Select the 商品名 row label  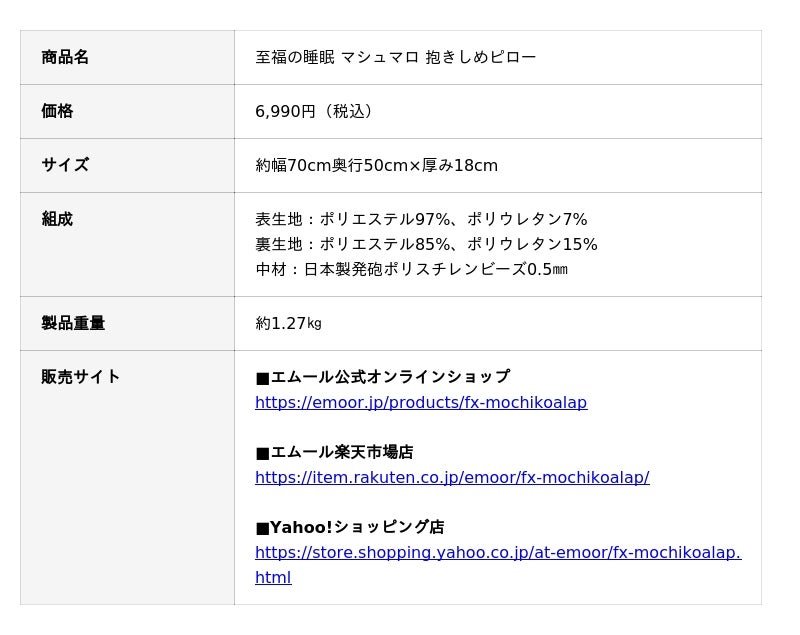(x=65, y=57)
